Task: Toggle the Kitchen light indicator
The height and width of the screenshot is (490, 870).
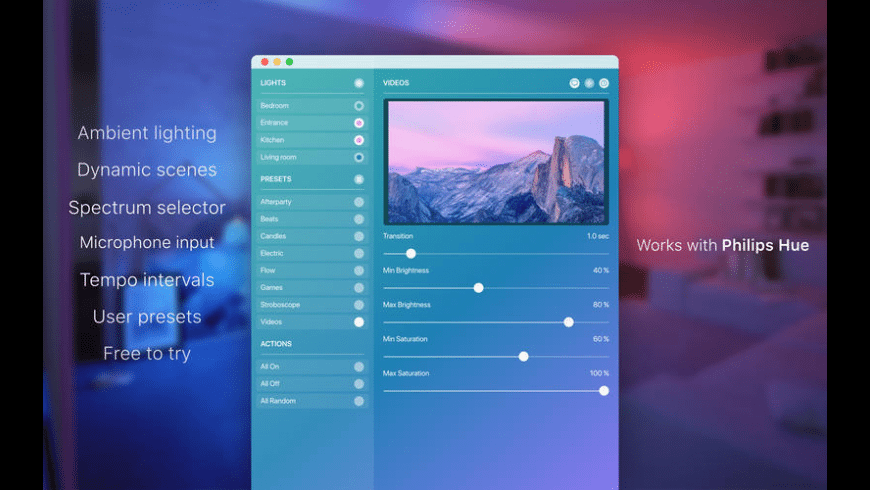Action: [x=359, y=140]
